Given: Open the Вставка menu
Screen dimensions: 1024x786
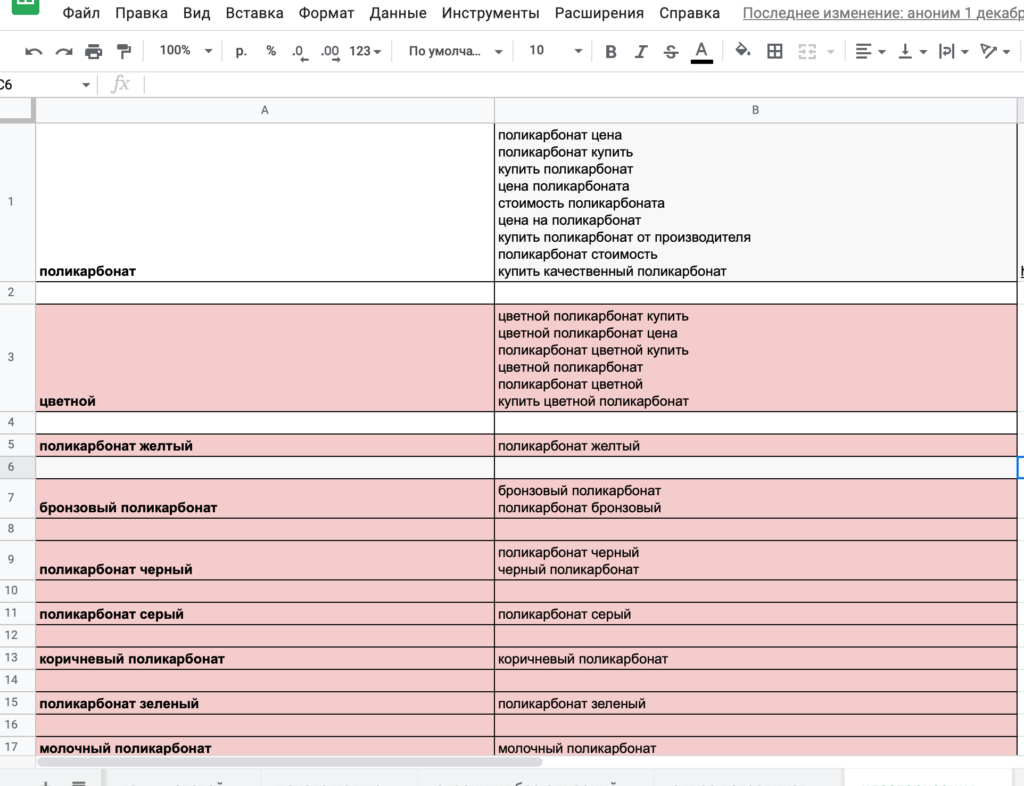Looking at the screenshot, I should (x=254, y=13).
